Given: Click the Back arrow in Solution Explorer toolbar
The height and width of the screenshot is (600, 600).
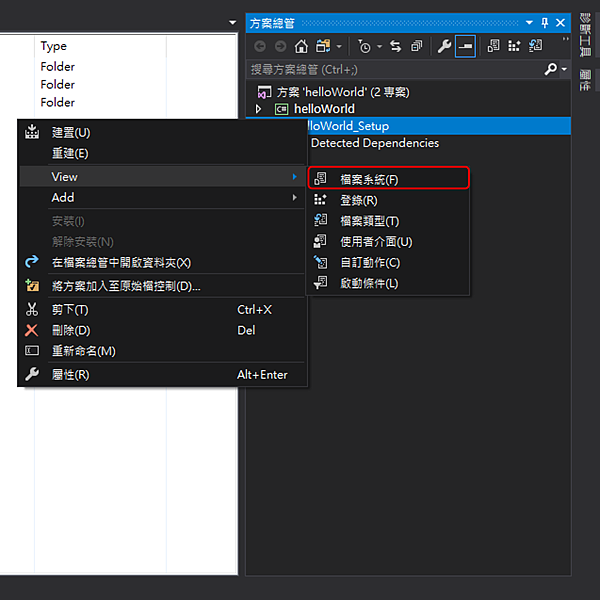Looking at the screenshot, I should point(260,46).
